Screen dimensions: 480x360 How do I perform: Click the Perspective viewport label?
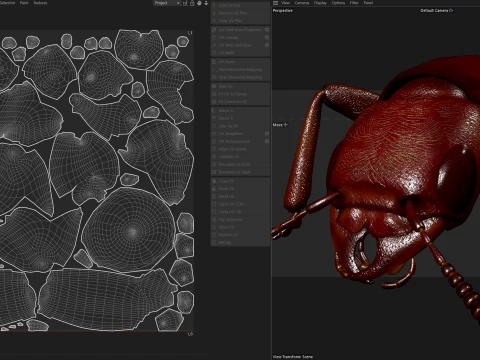[x=283, y=11]
